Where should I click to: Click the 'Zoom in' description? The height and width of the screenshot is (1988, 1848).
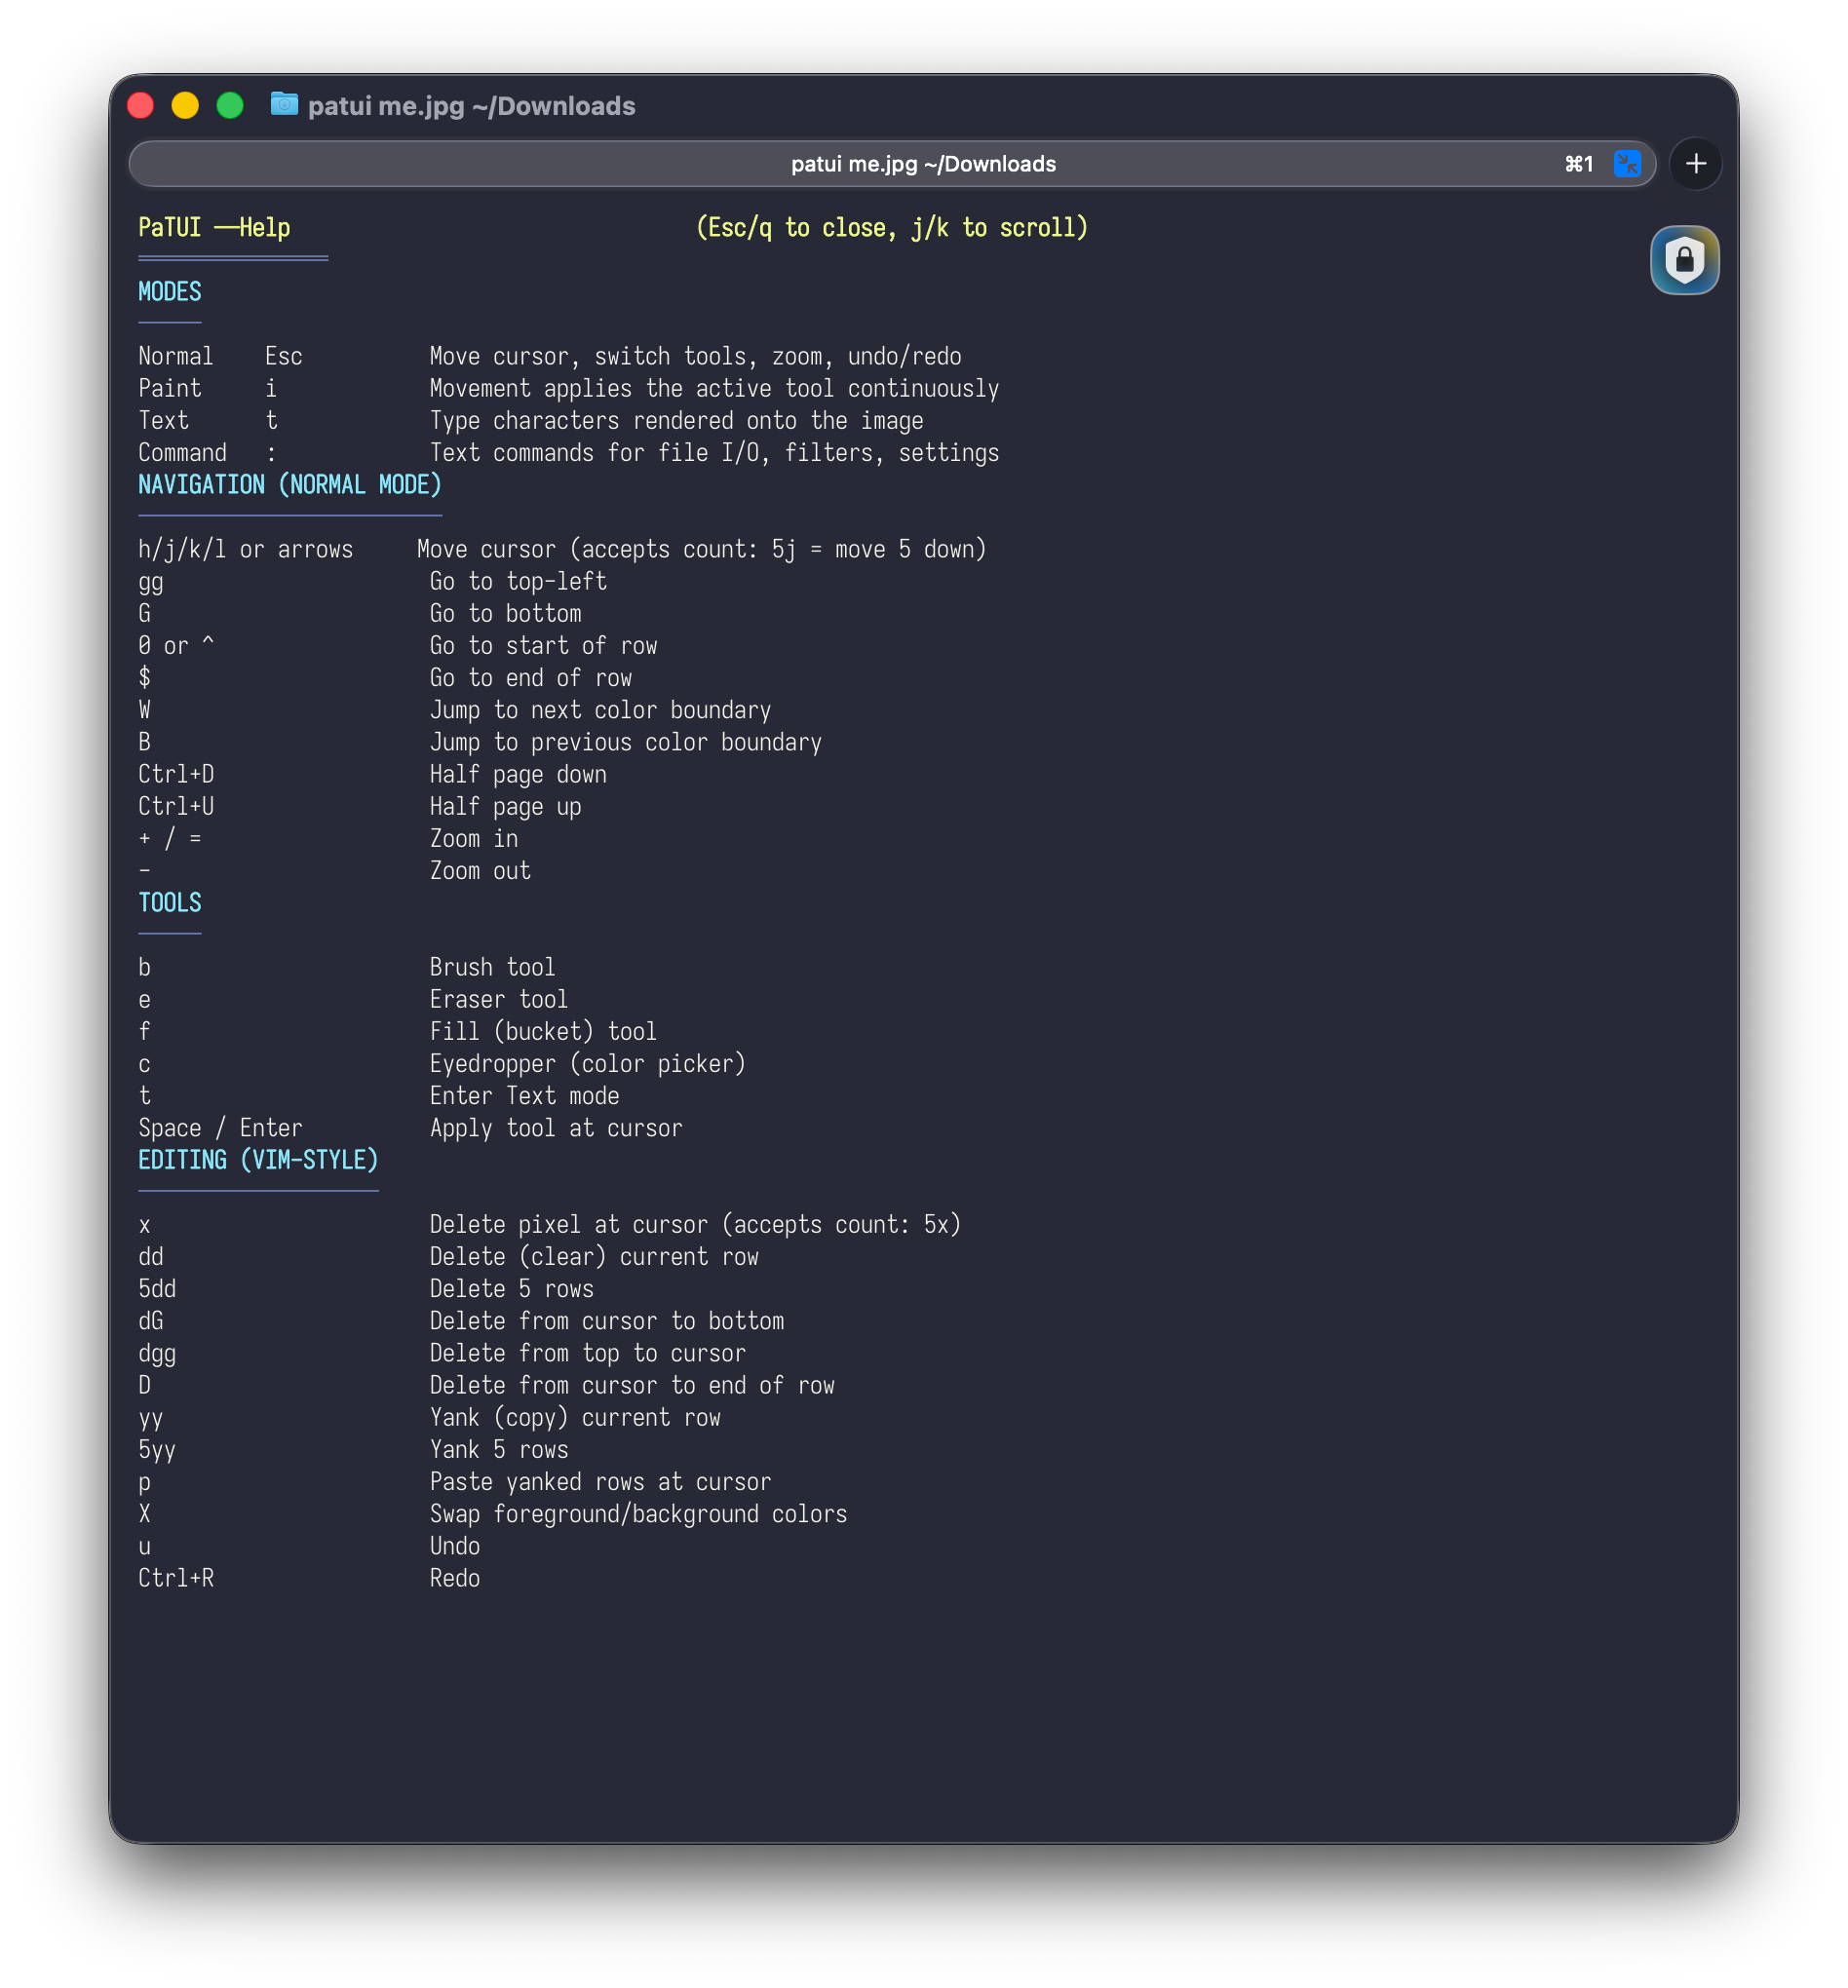click(474, 839)
